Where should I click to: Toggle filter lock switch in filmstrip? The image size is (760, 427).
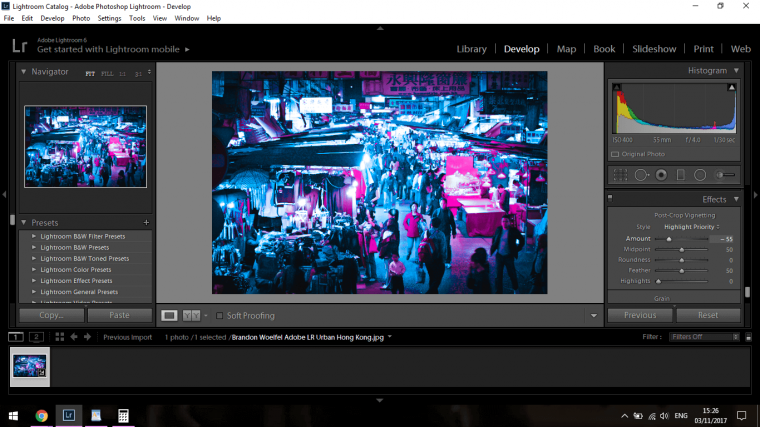tap(748, 337)
